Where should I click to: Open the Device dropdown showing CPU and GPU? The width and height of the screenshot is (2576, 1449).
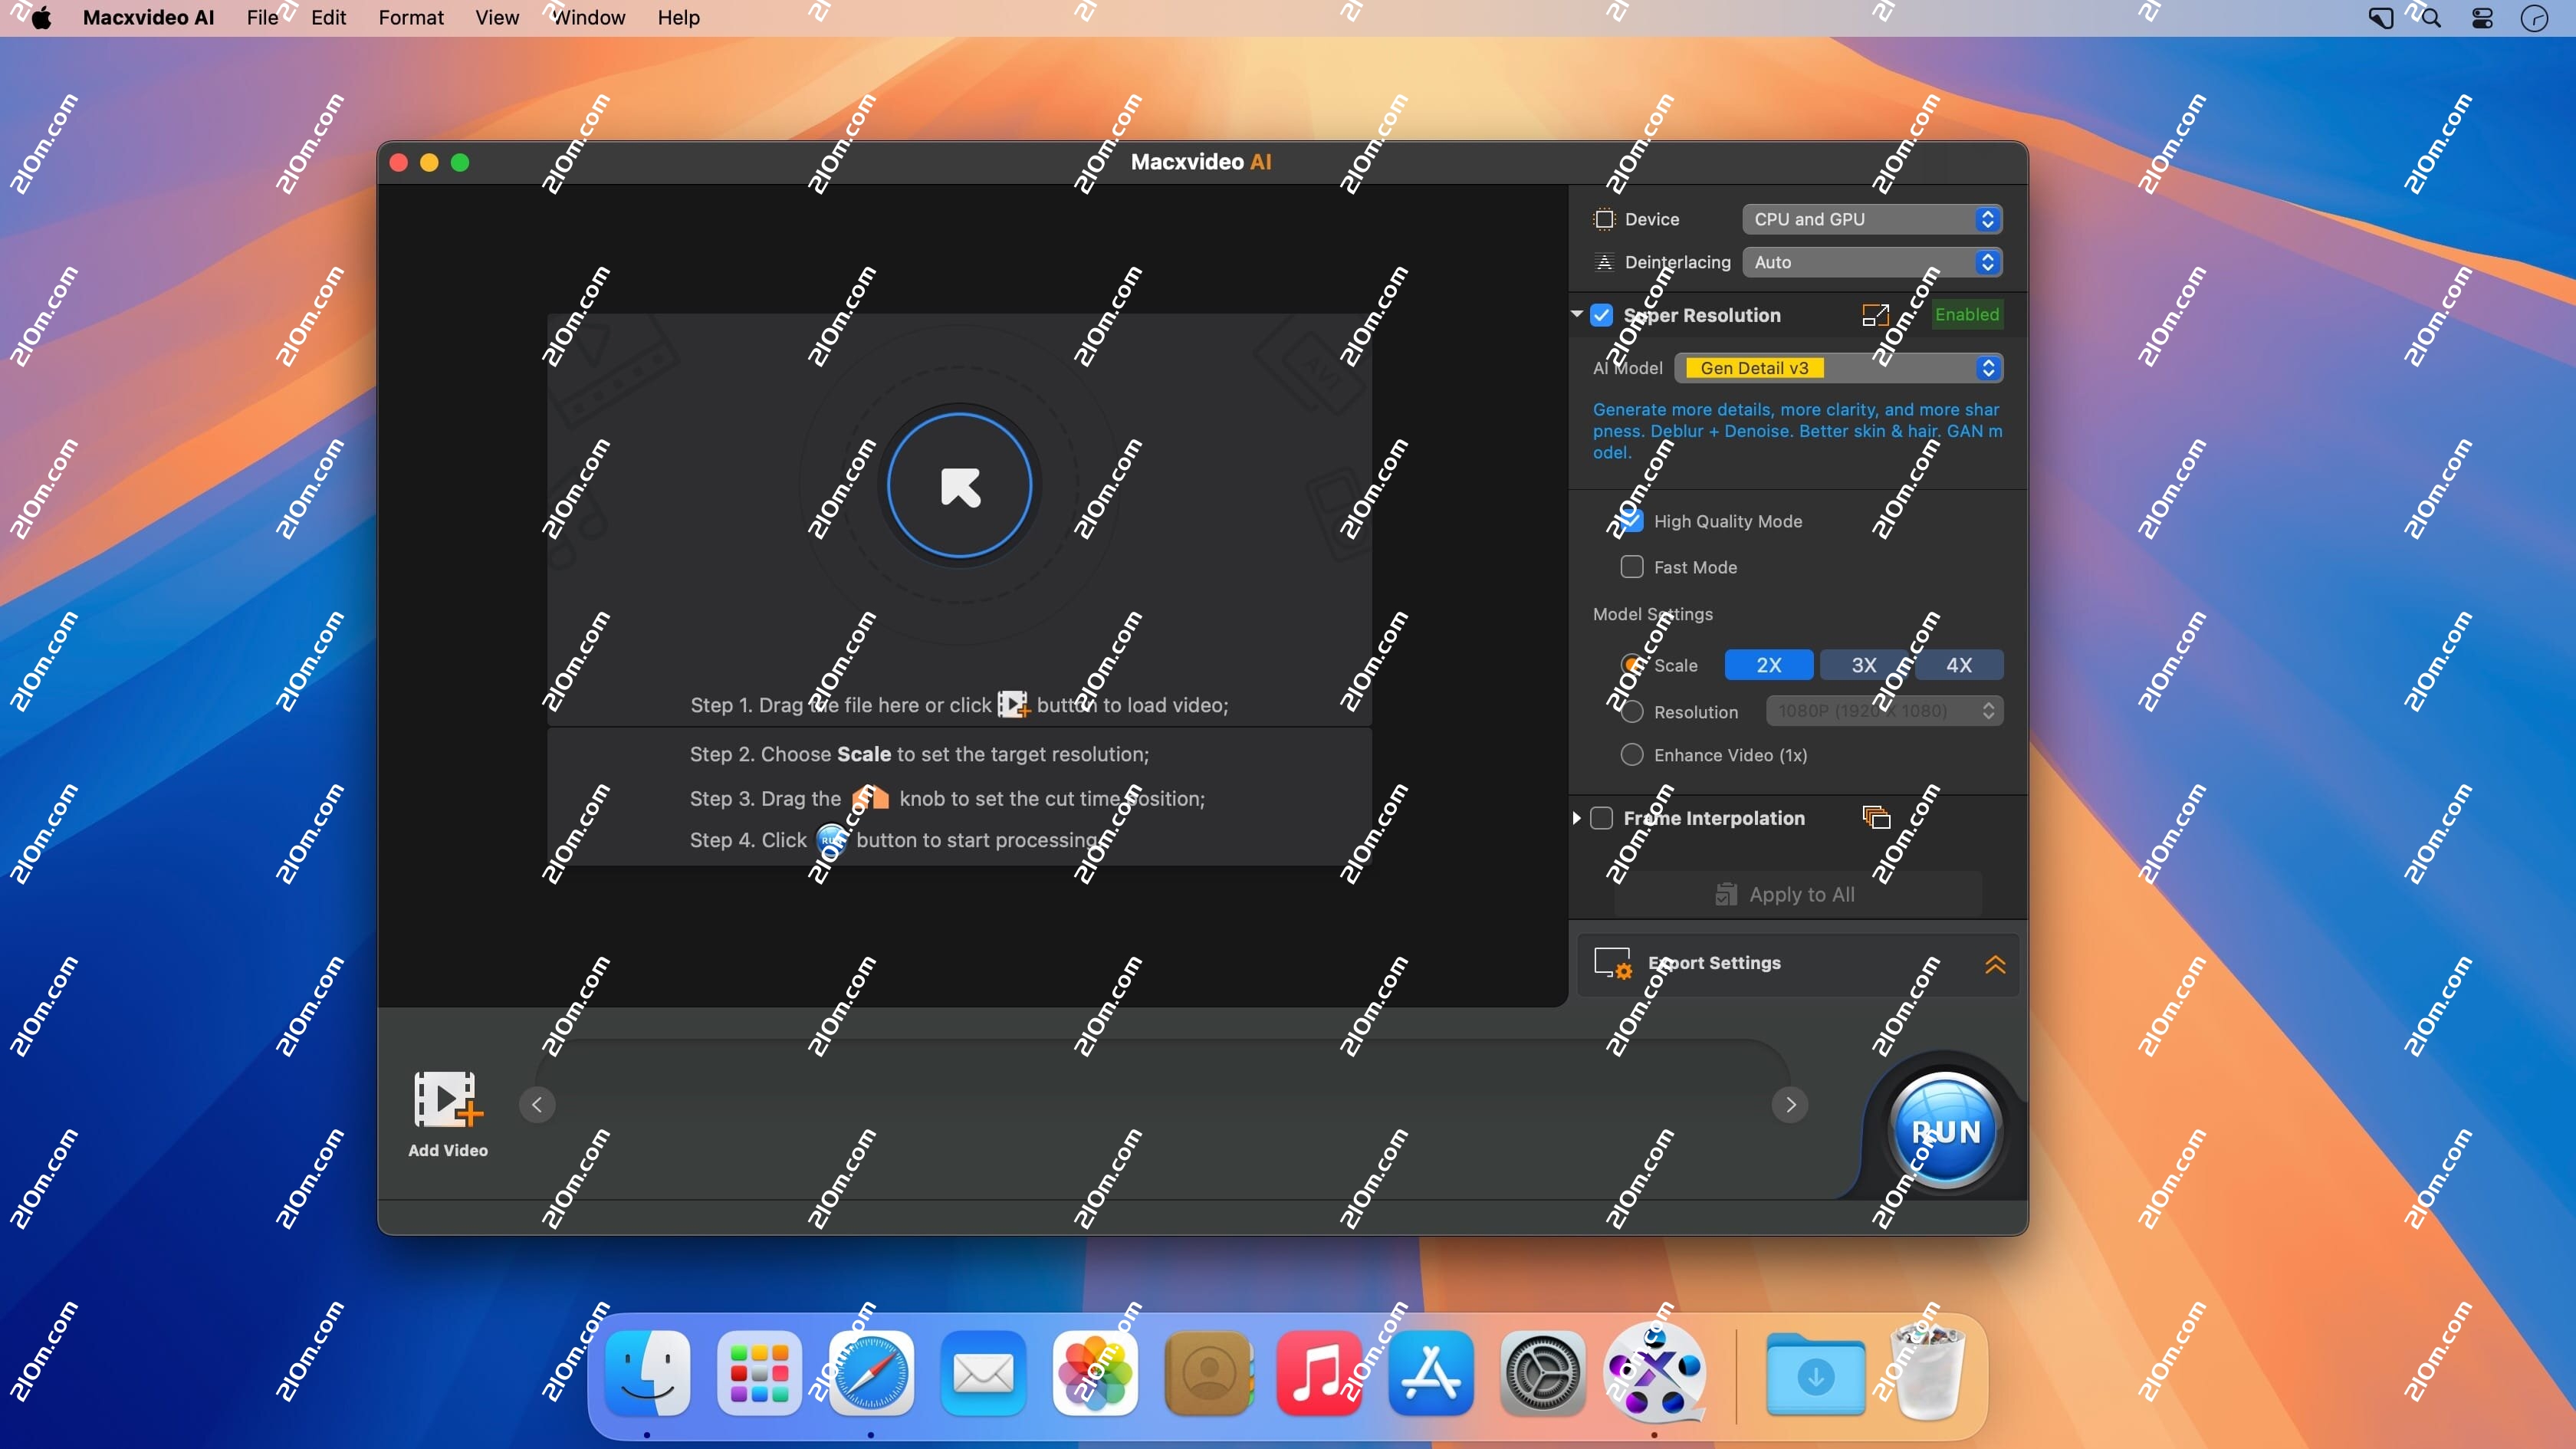pyautogui.click(x=1871, y=218)
